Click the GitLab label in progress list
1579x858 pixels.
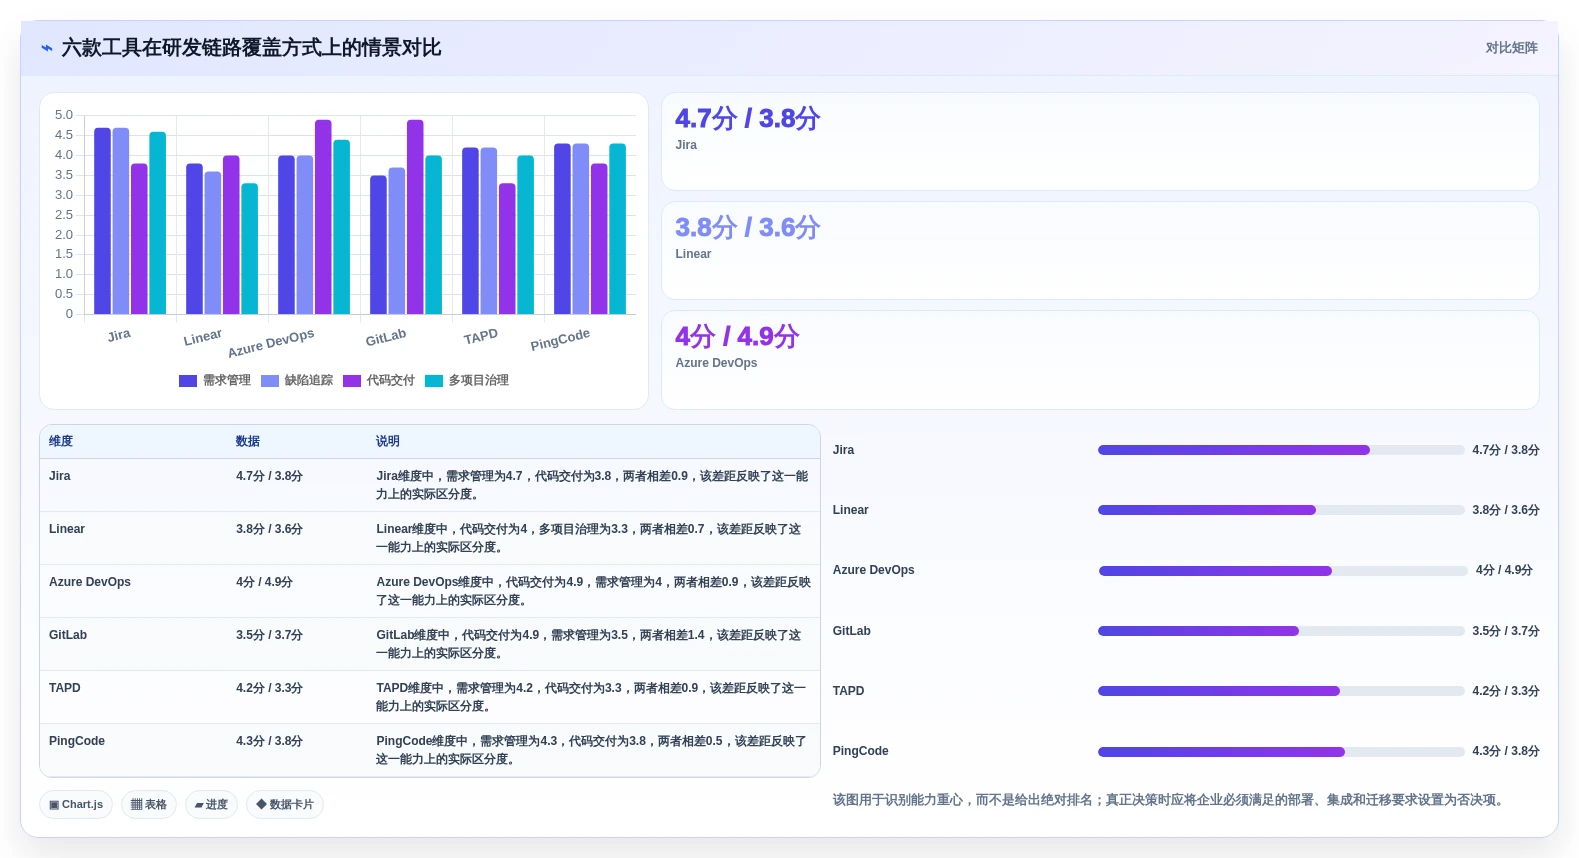pos(852,631)
